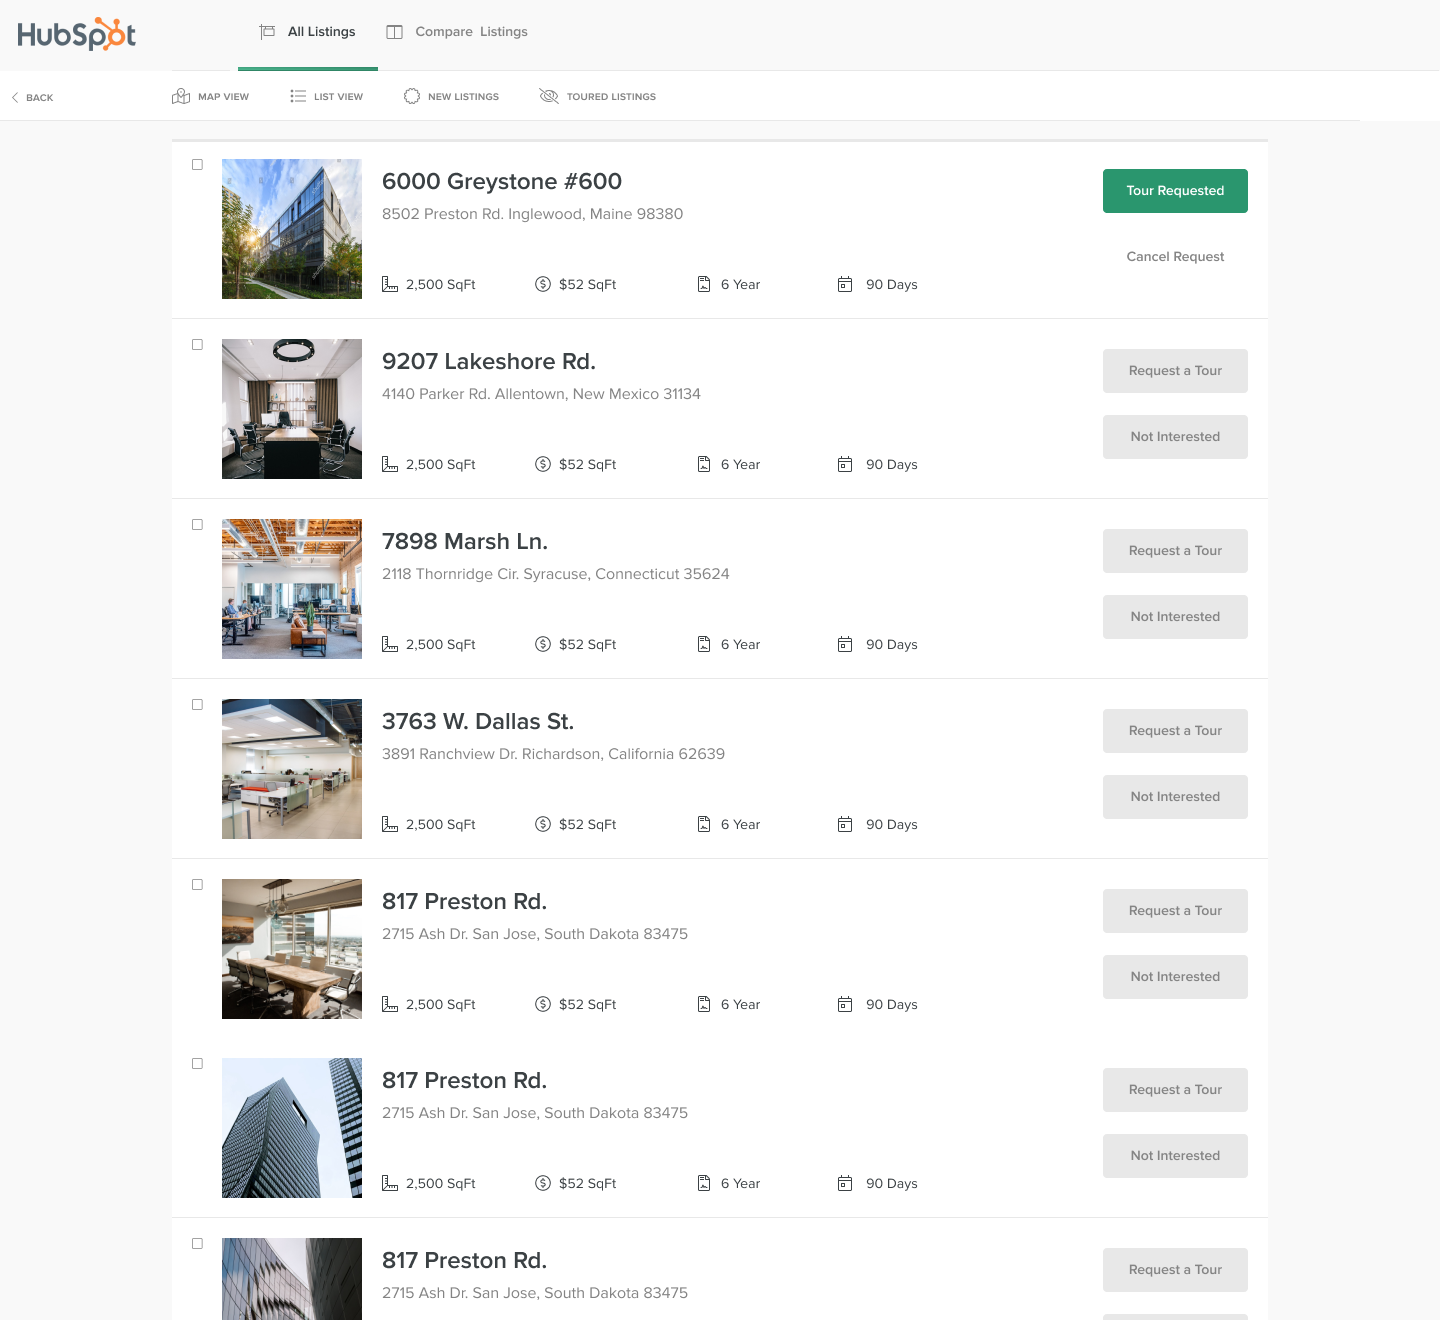Open the 9207 Lakeshore Rd. office photo
The image size is (1440, 1320).
tap(292, 409)
